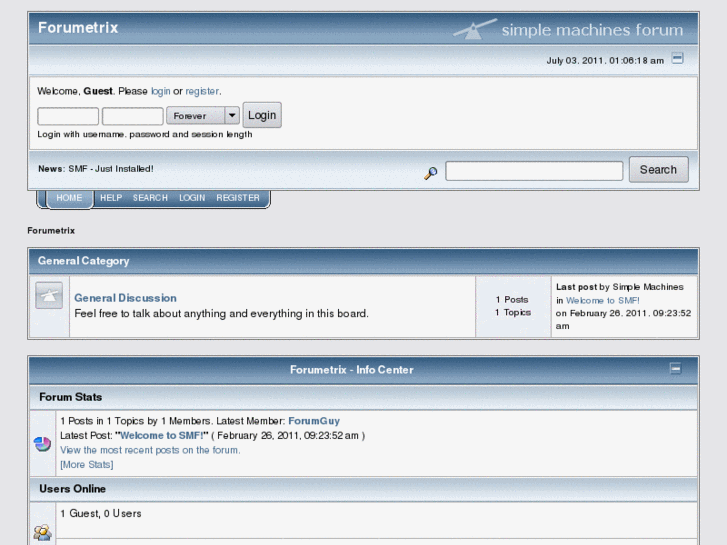Image resolution: width=727 pixels, height=545 pixels.
Task: Click the Forumetrix breadcrumb link
Action: pos(51,231)
